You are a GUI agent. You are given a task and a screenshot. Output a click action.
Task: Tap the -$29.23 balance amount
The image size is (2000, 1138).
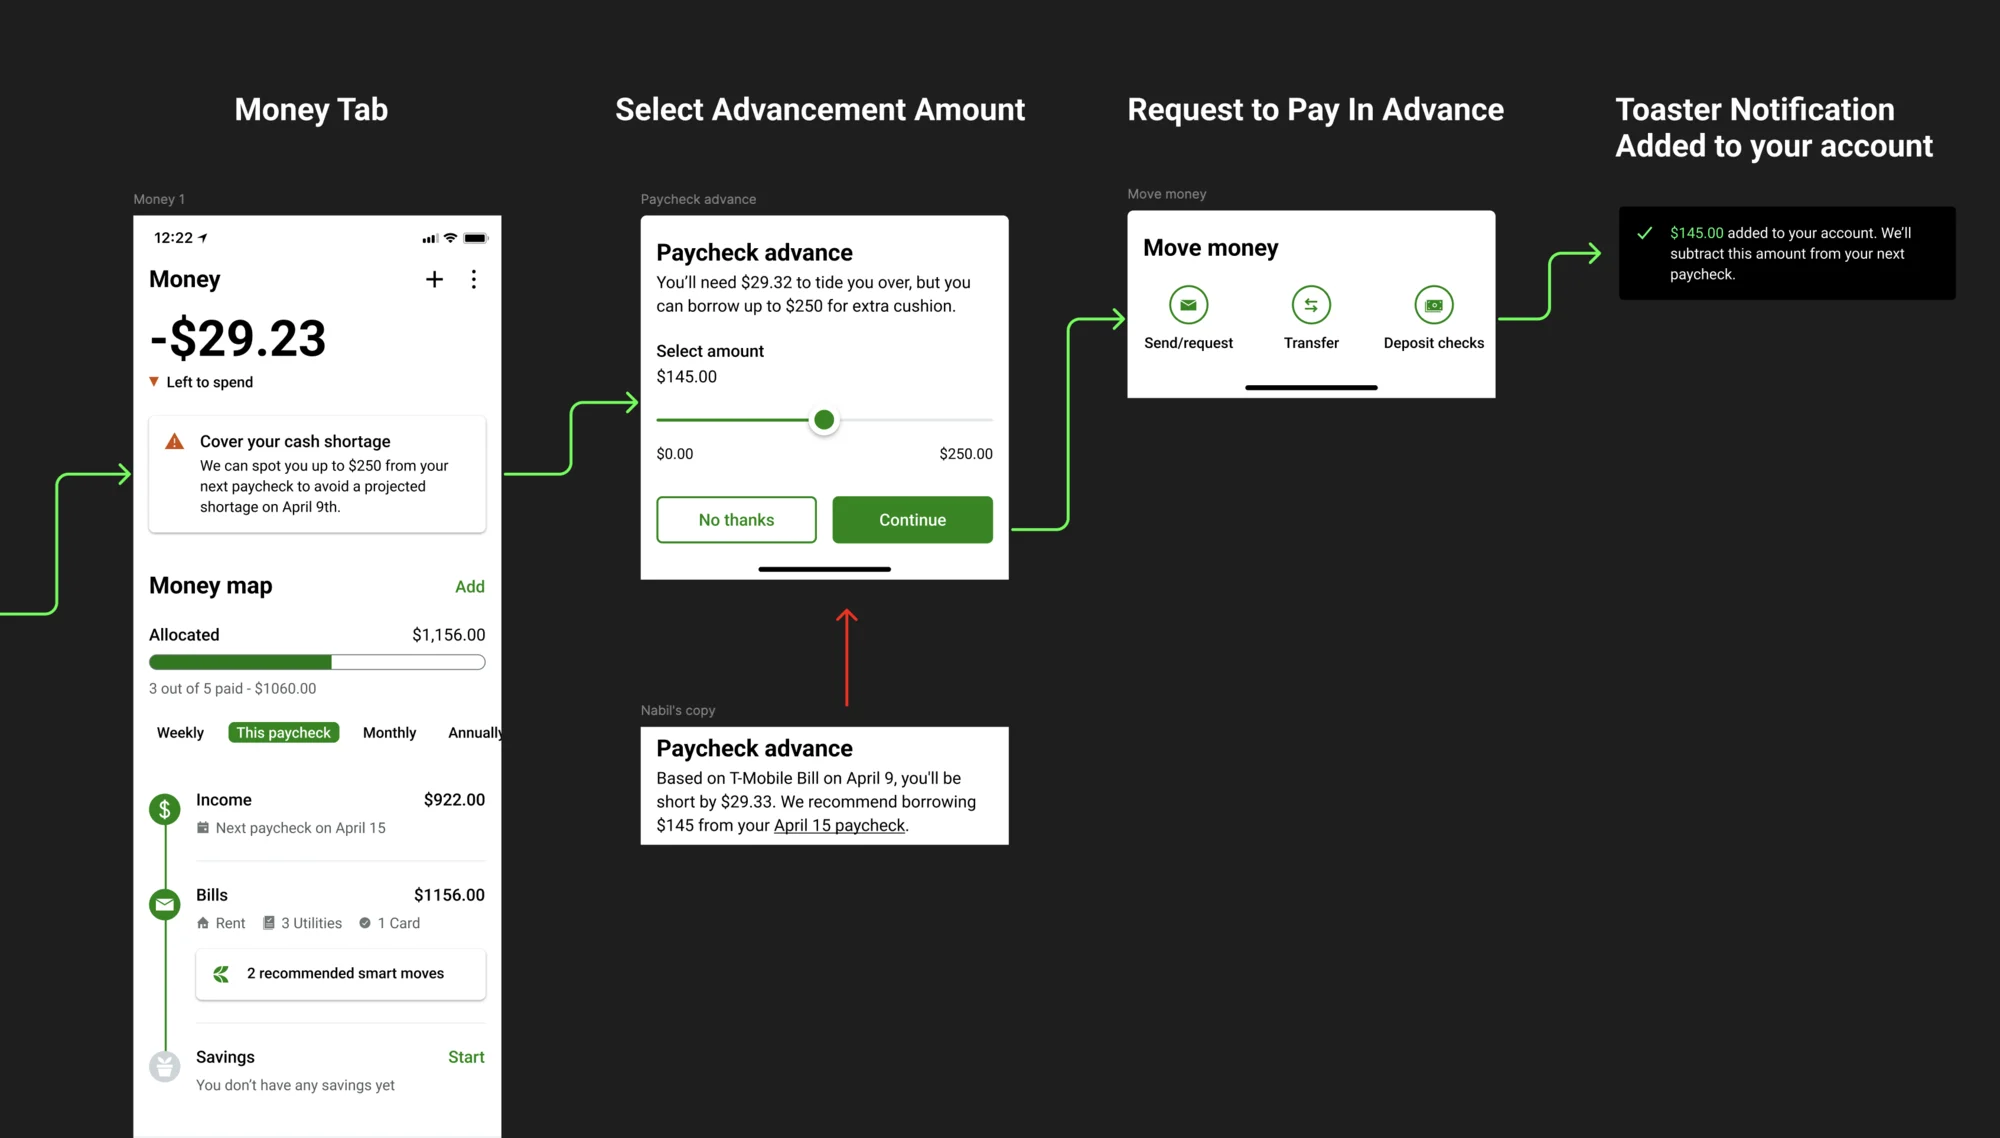[x=238, y=338]
